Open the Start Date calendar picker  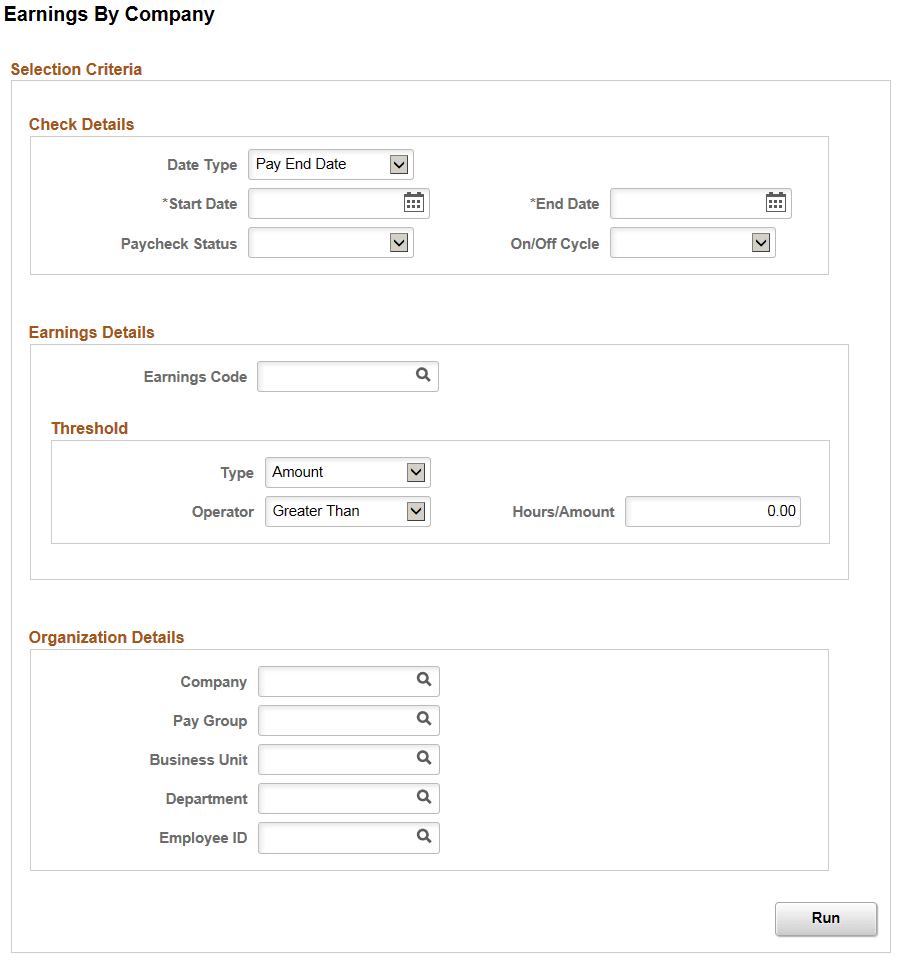pos(414,202)
